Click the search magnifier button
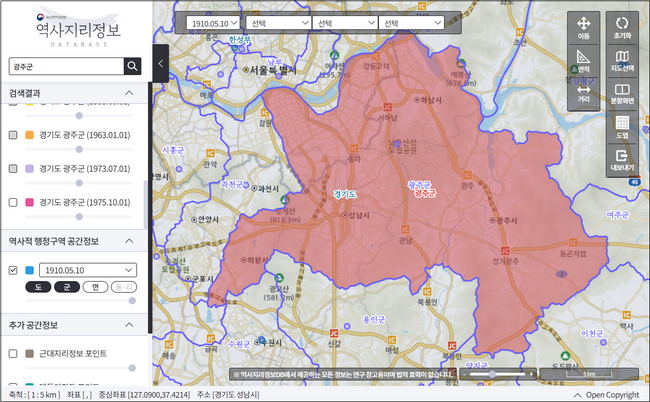This screenshot has width=650, height=402. pyautogui.click(x=132, y=66)
